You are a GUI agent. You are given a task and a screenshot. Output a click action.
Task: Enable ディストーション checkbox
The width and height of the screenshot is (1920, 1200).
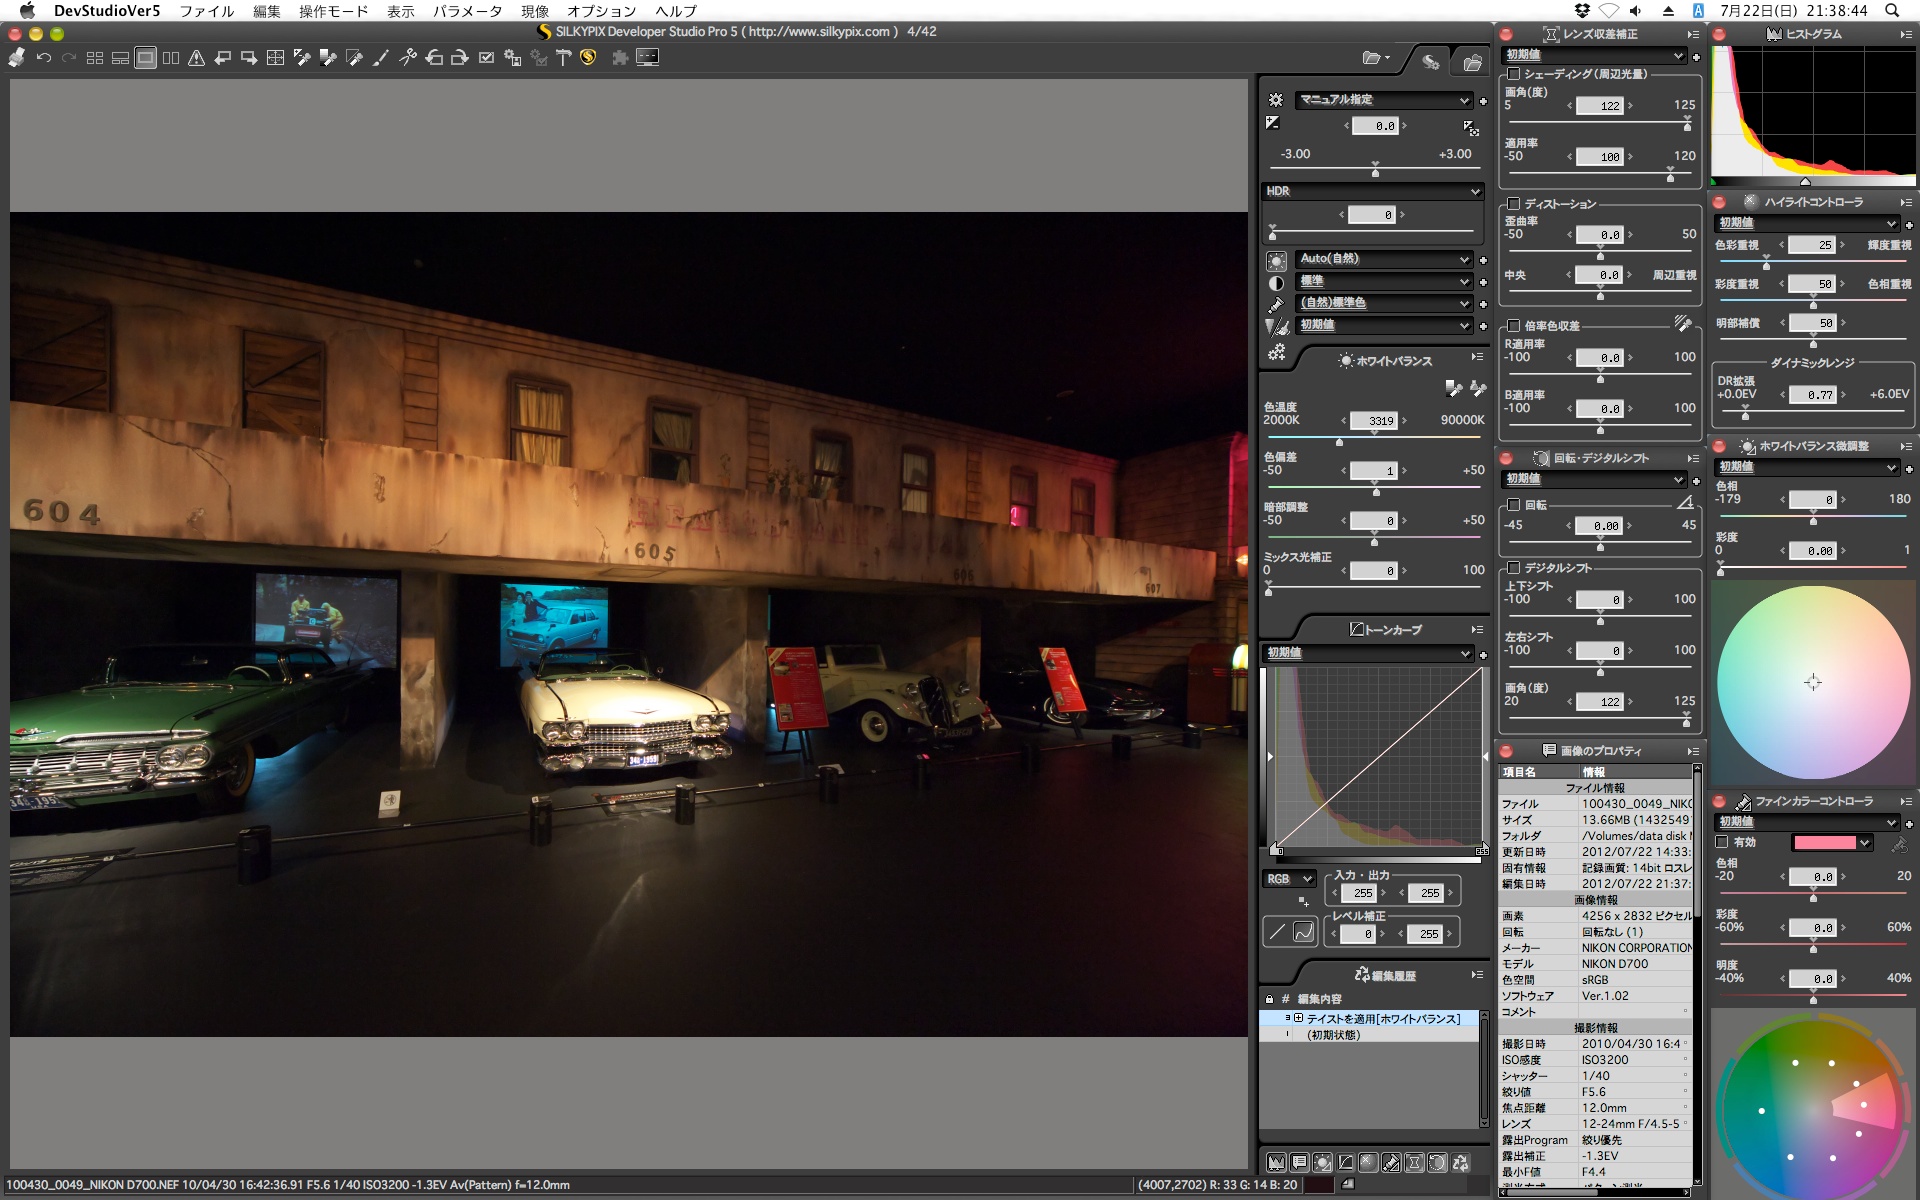click(1514, 204)
